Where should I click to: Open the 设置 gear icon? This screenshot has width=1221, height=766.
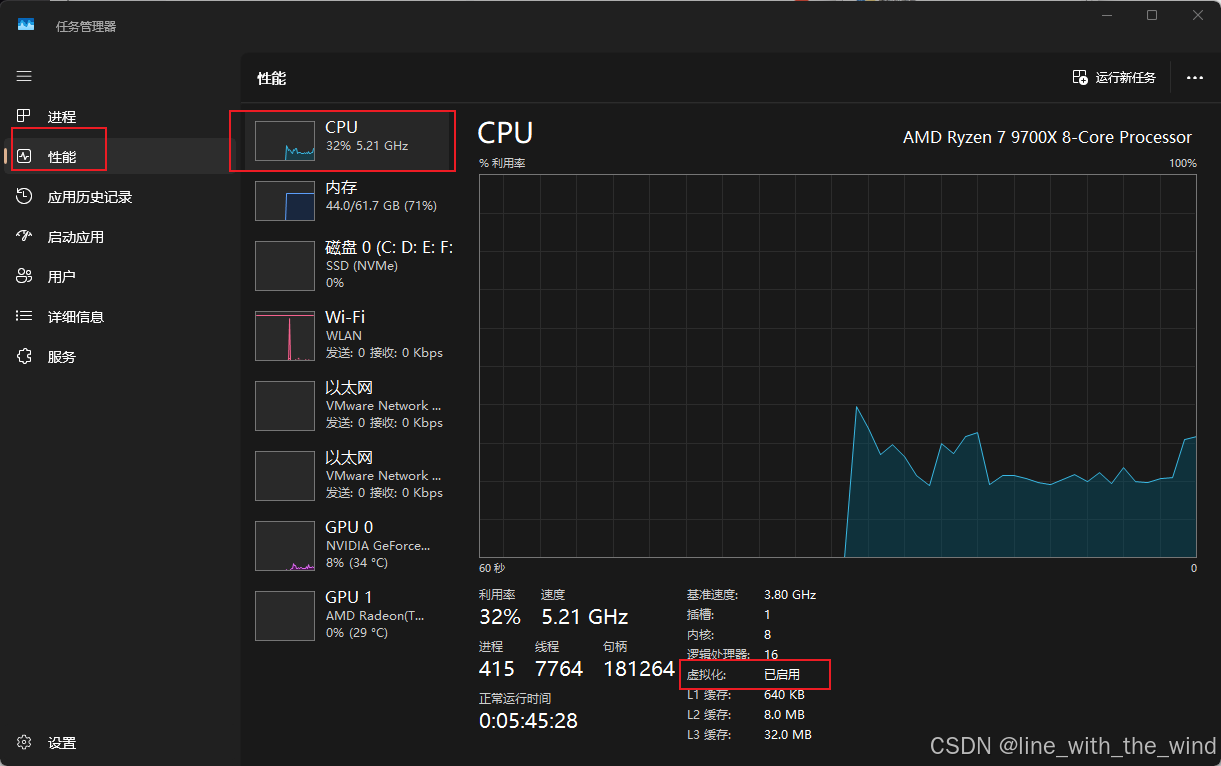(x=24, y=742)
